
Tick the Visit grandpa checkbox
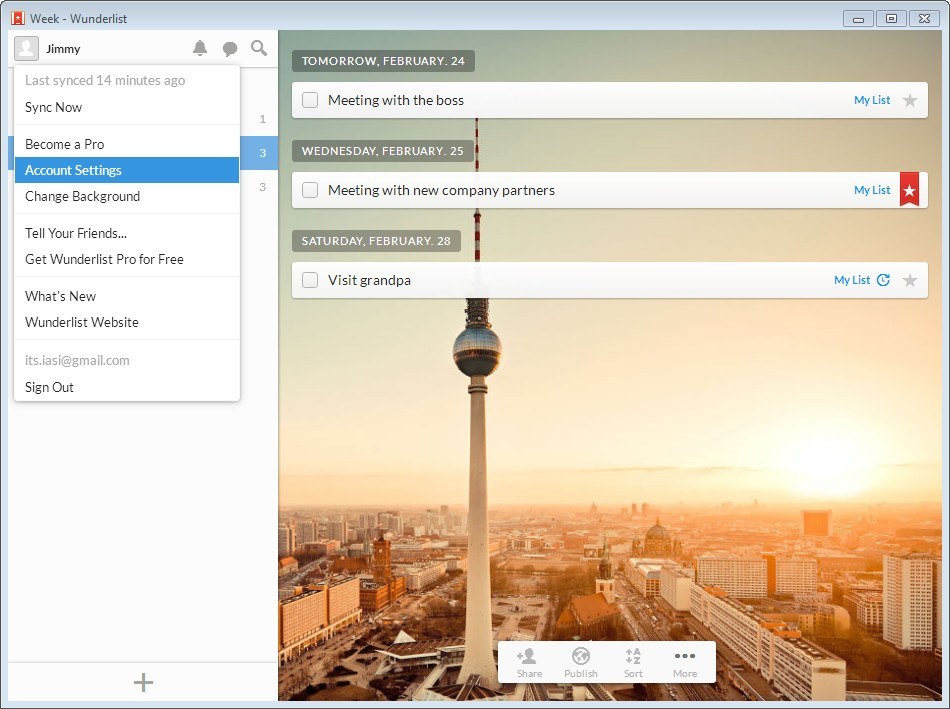310,280
